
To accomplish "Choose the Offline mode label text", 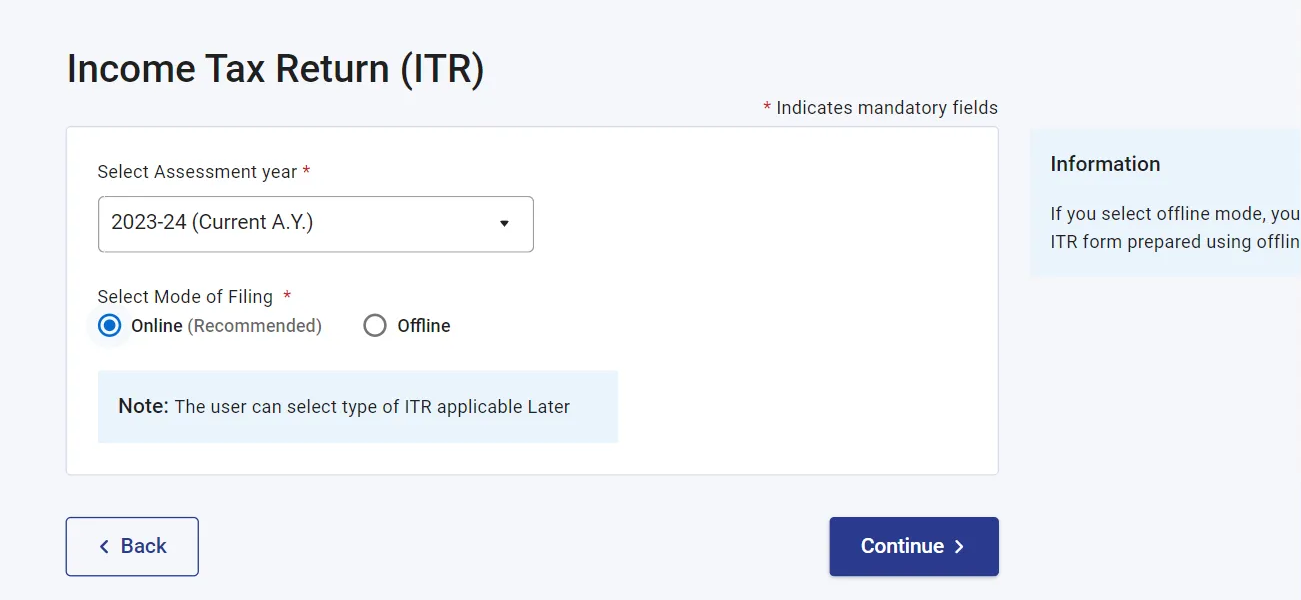I will (424, 326).
